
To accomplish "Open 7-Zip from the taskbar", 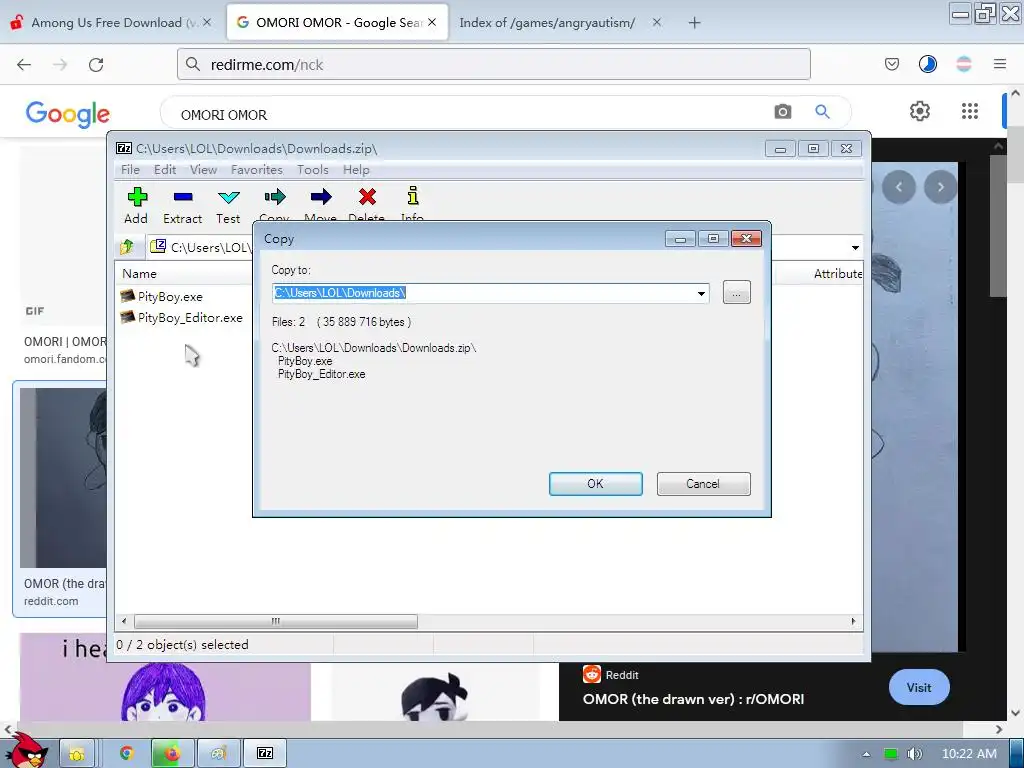I will 265,754.
